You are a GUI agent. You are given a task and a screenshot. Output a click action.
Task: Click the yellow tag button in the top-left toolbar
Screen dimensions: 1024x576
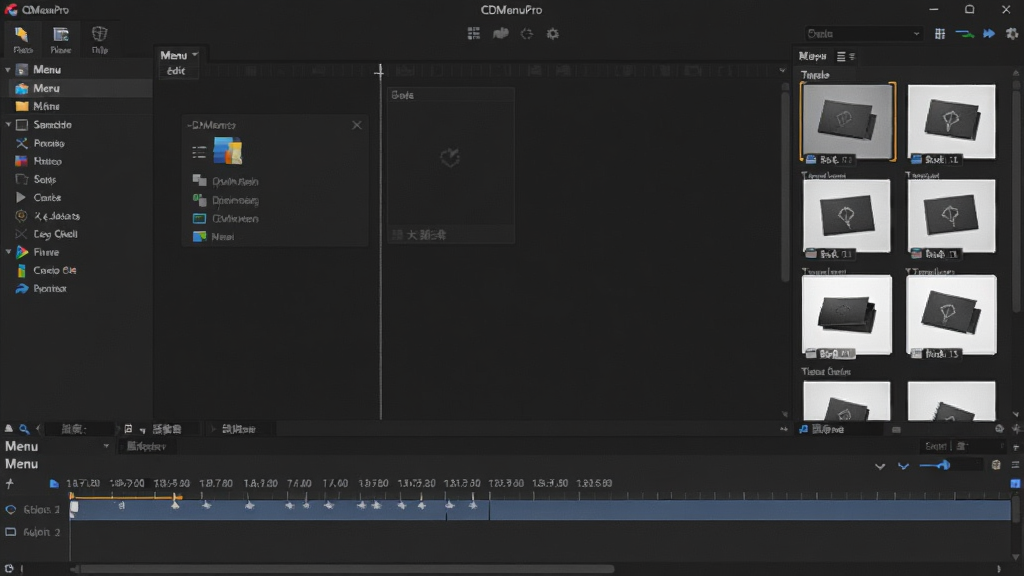22,40
